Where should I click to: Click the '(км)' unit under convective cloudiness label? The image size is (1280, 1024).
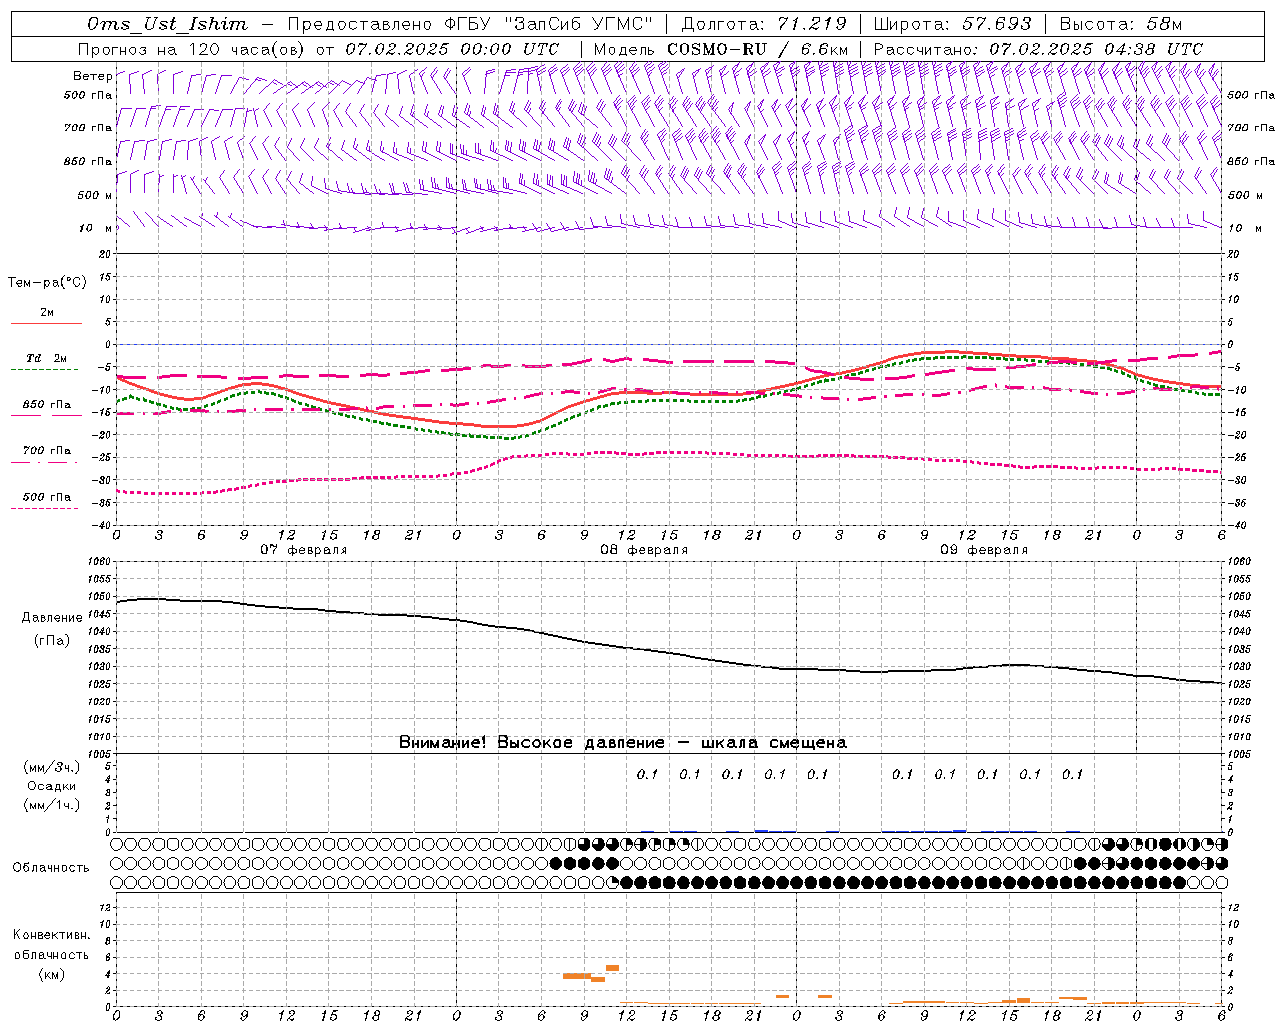[51, 974]
